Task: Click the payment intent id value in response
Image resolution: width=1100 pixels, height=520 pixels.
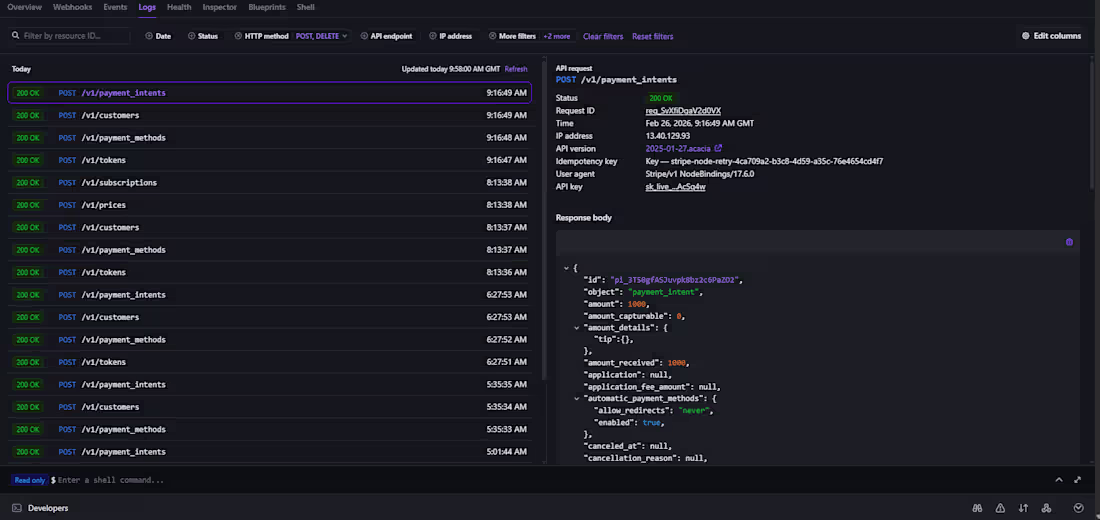Action: pyautogui.click(x=674, y=280)
